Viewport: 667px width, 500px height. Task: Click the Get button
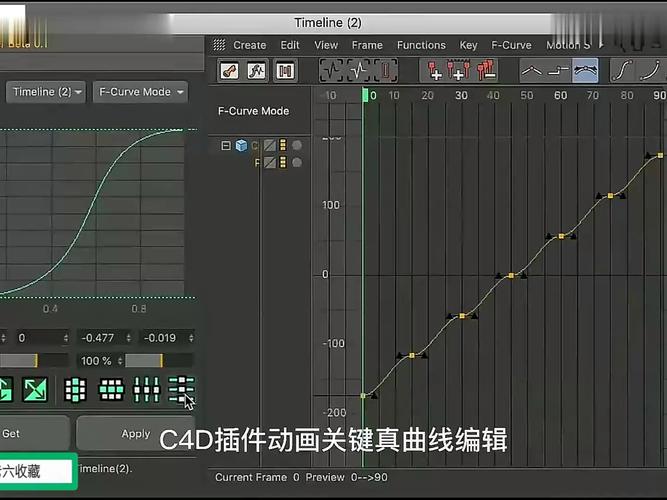34,434
